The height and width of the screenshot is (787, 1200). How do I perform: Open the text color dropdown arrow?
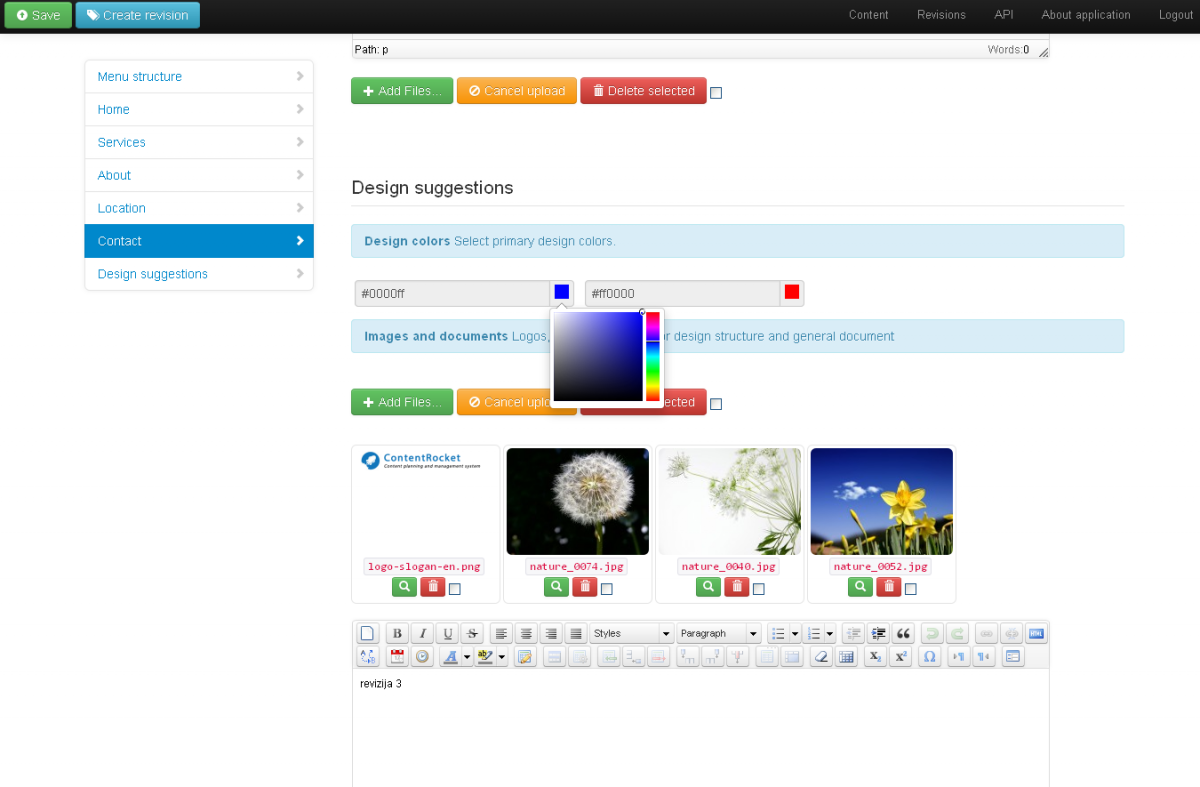pyautogui.click(x=467, y=657)
